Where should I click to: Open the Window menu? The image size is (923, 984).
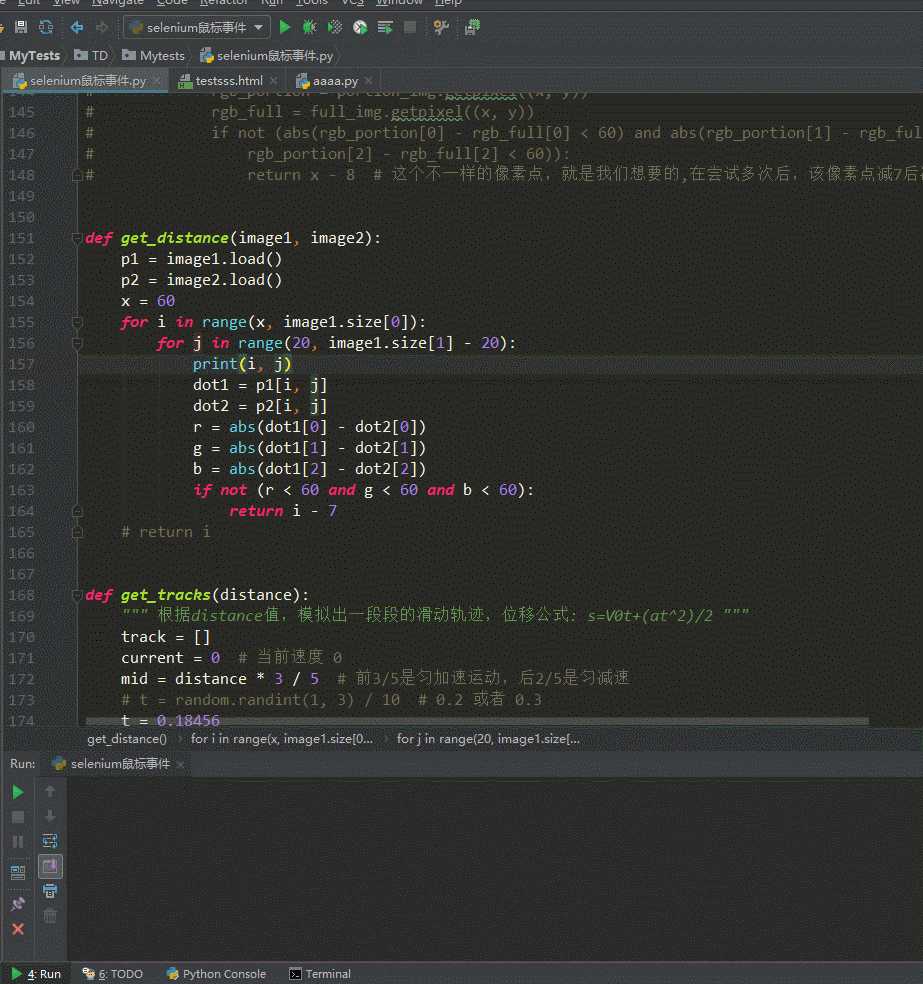click(399, 3)
